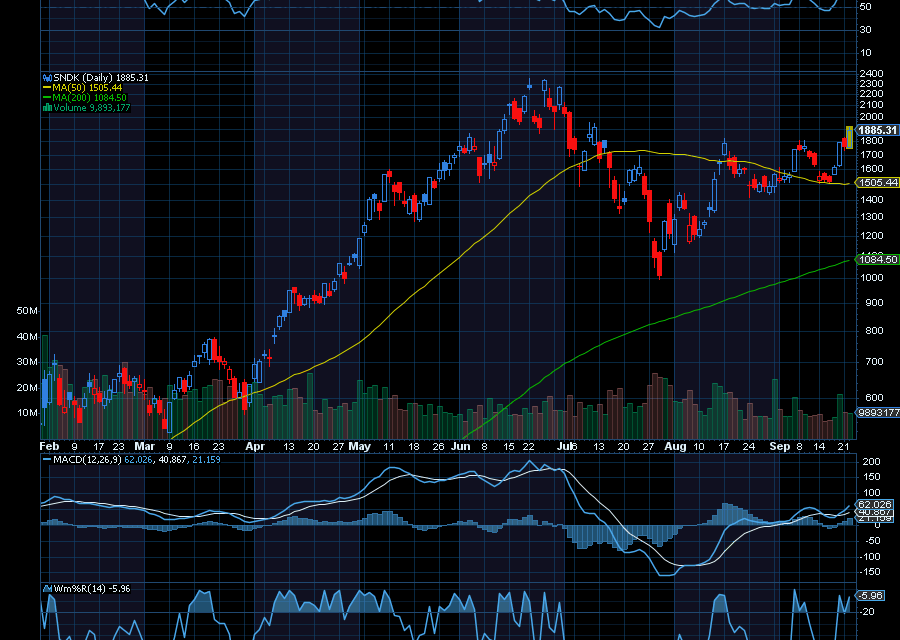Image resolution: width=900 pixels, height=640 pixels.
Task: Click the 26 date label before Jun
Action: click(x=439, y=446)
